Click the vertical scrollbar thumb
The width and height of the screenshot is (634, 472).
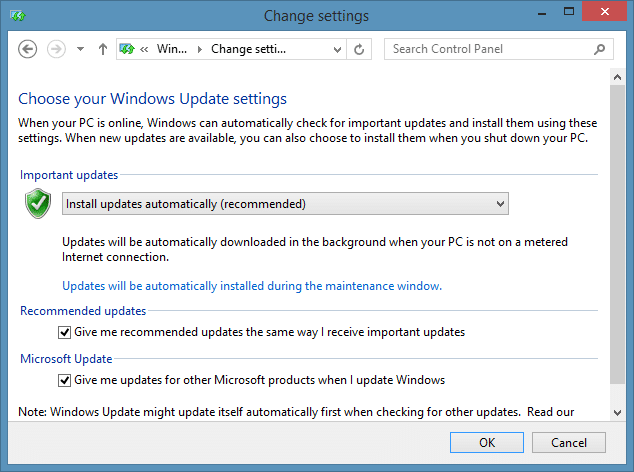click(617, 234)
